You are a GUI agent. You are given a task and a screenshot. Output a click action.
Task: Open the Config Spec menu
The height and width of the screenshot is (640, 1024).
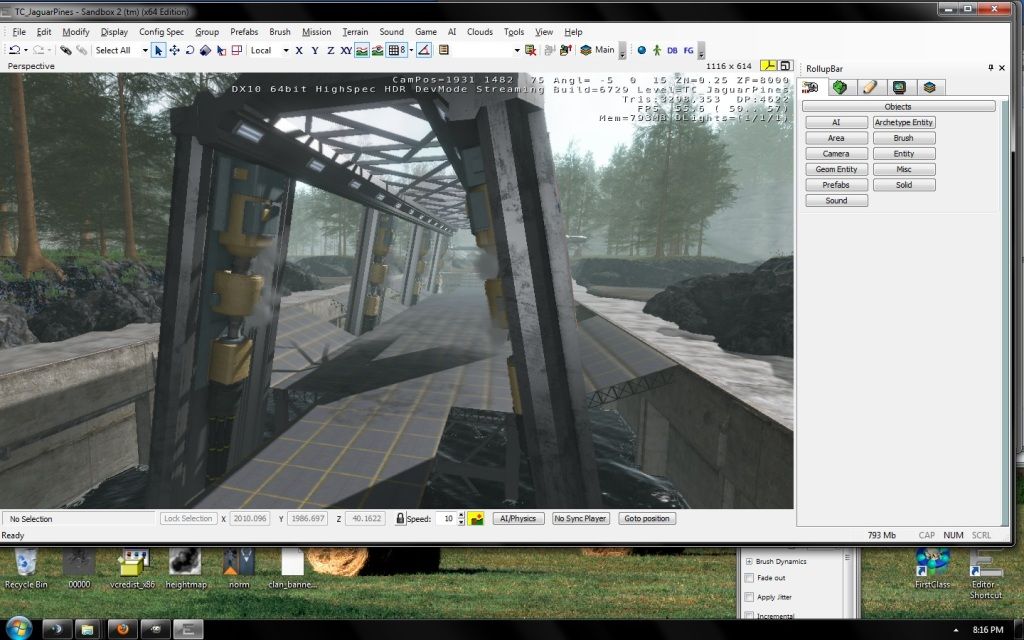[161, 31]
